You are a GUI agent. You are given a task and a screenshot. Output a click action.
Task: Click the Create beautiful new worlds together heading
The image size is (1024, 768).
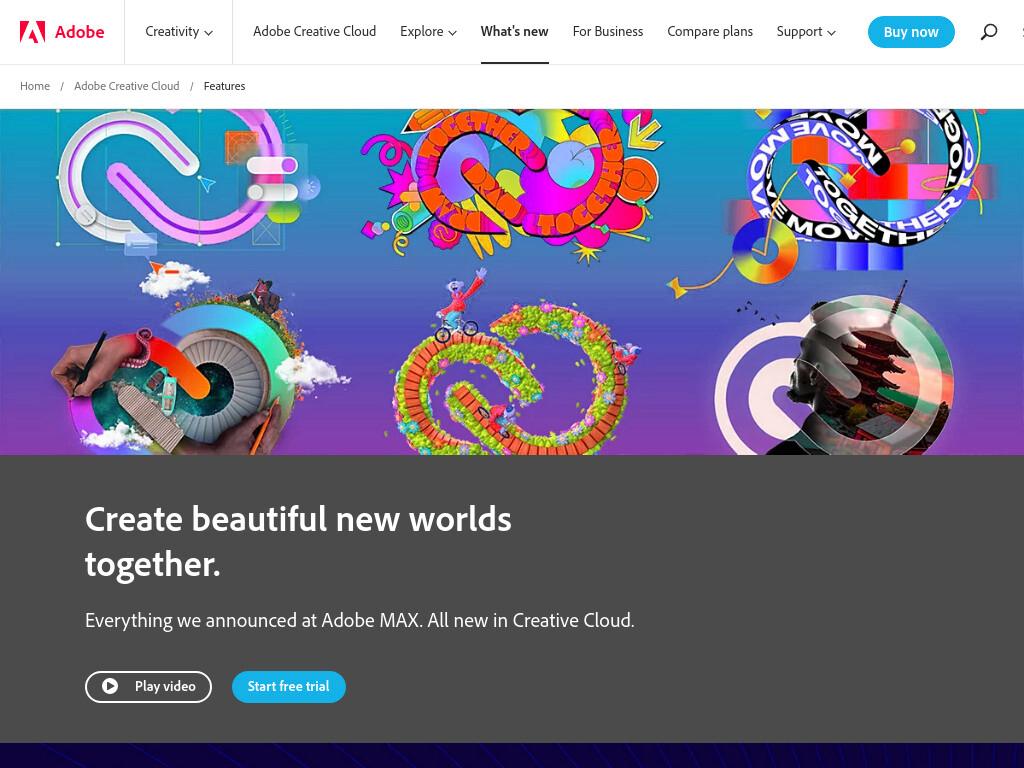[298, 541]
